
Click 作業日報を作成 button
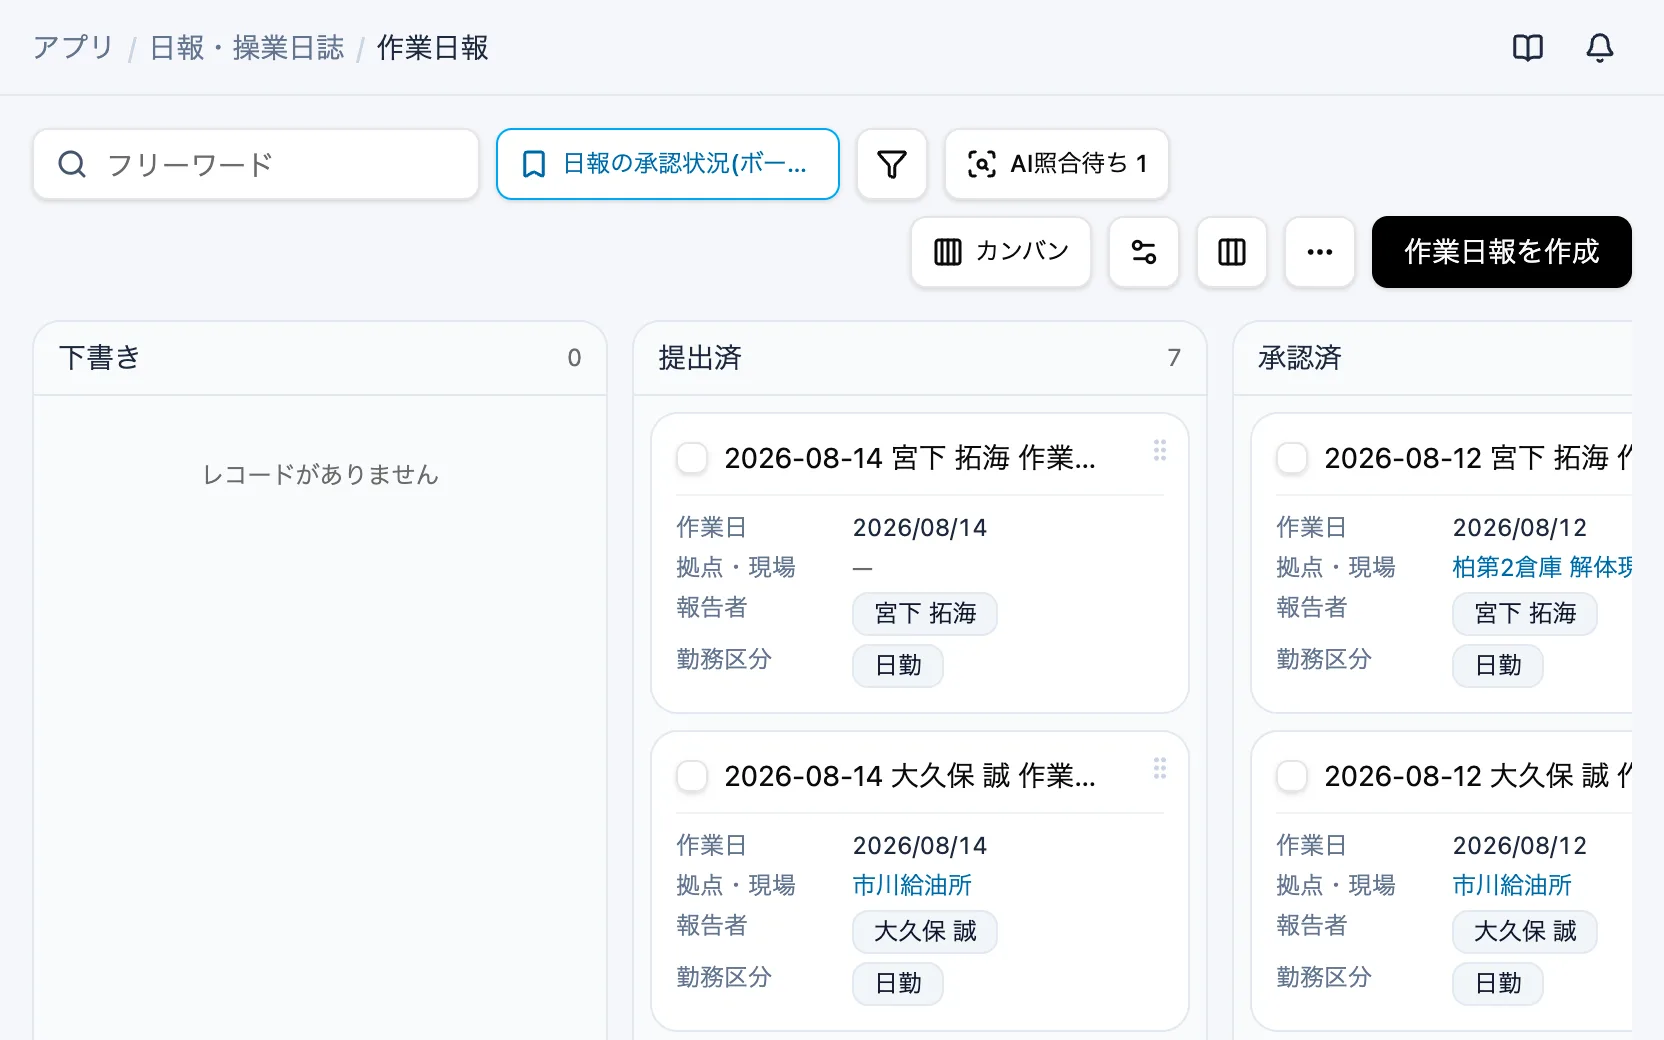coord(1502,252)
